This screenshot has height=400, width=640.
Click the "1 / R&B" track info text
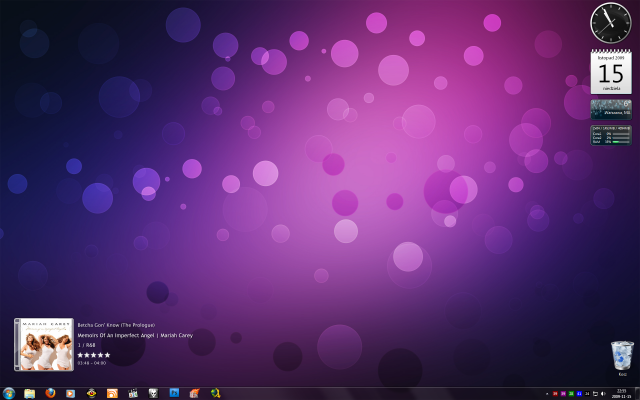coord(86,345)
